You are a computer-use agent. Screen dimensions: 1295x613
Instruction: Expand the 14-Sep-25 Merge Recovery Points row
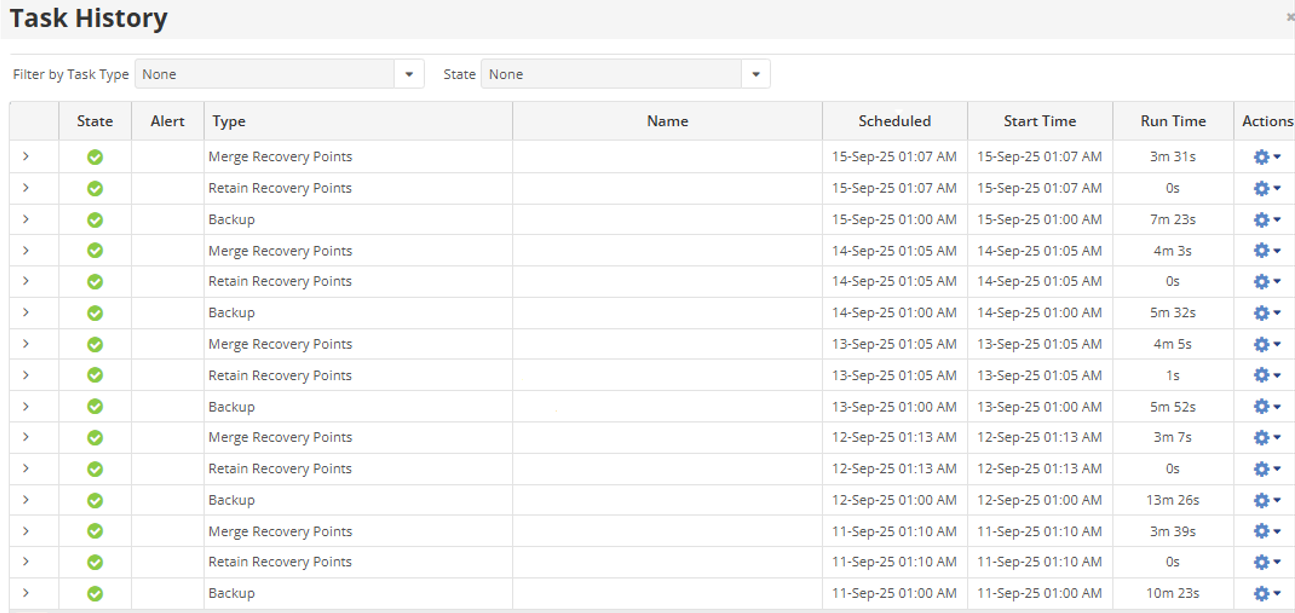[x=26, y=249]
